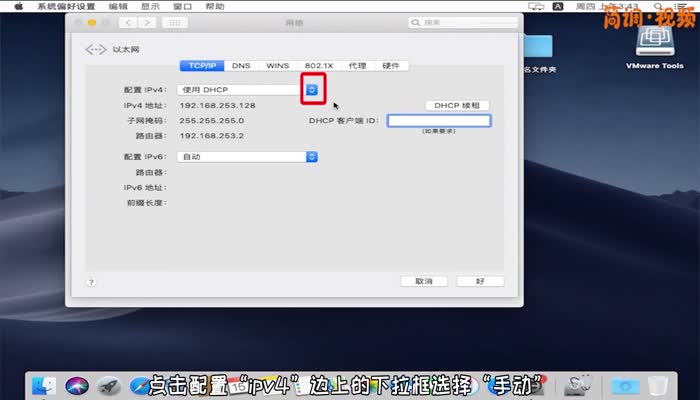This screenshot has width=700, height=400.
Task: Open the 窗口 (Window) menu
Action: (183, 6)
